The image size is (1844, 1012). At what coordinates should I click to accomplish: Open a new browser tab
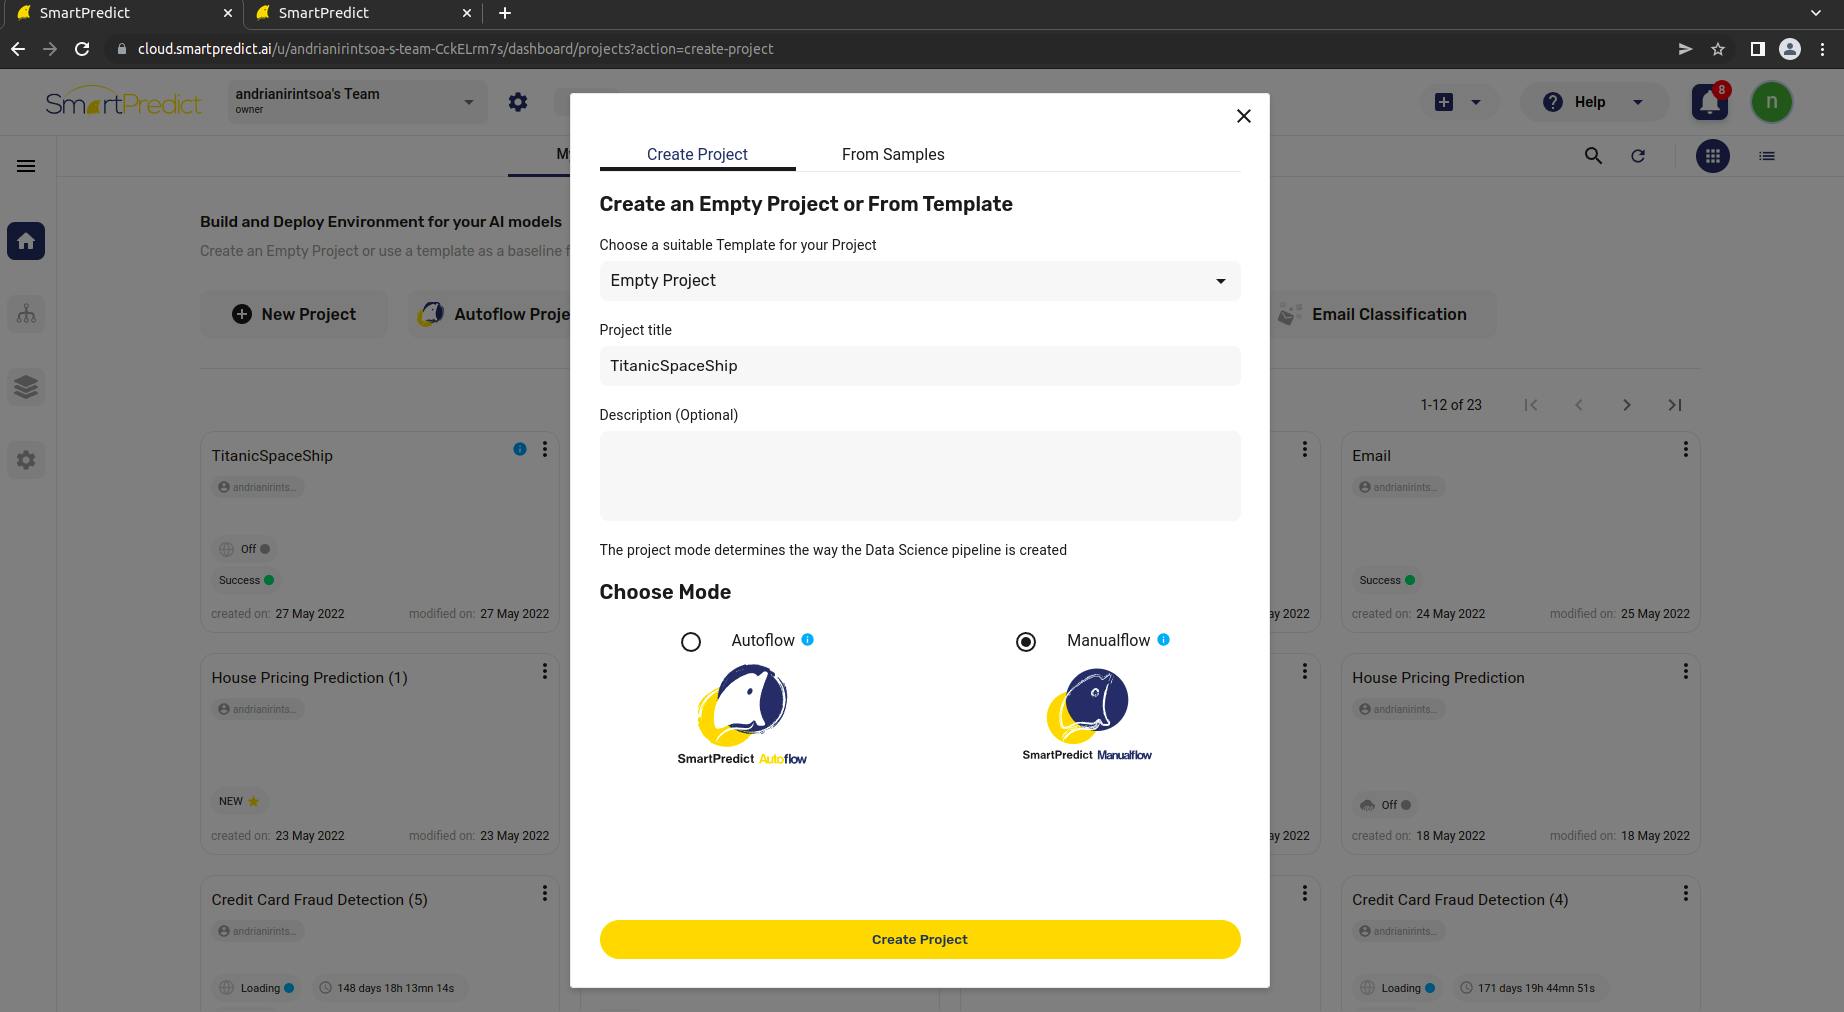coord(505,13)
